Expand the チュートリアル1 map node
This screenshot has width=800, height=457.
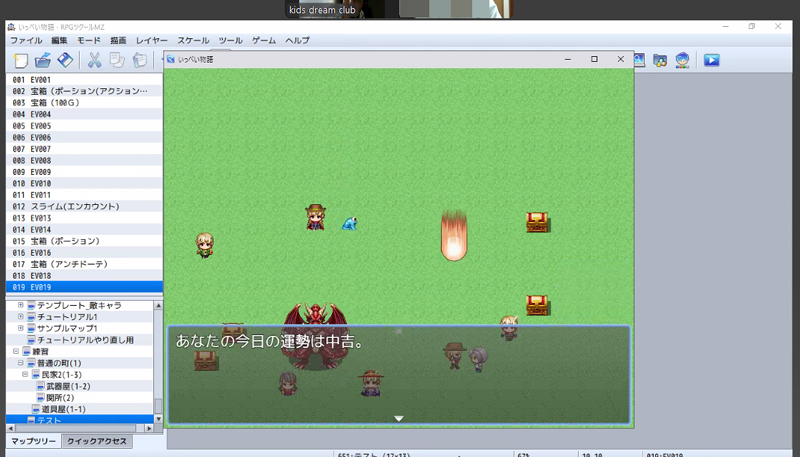tap(20, 317)
